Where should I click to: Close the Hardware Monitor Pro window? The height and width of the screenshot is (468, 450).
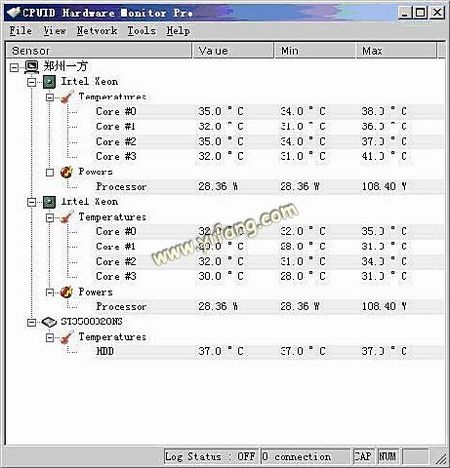click(437, 13)
